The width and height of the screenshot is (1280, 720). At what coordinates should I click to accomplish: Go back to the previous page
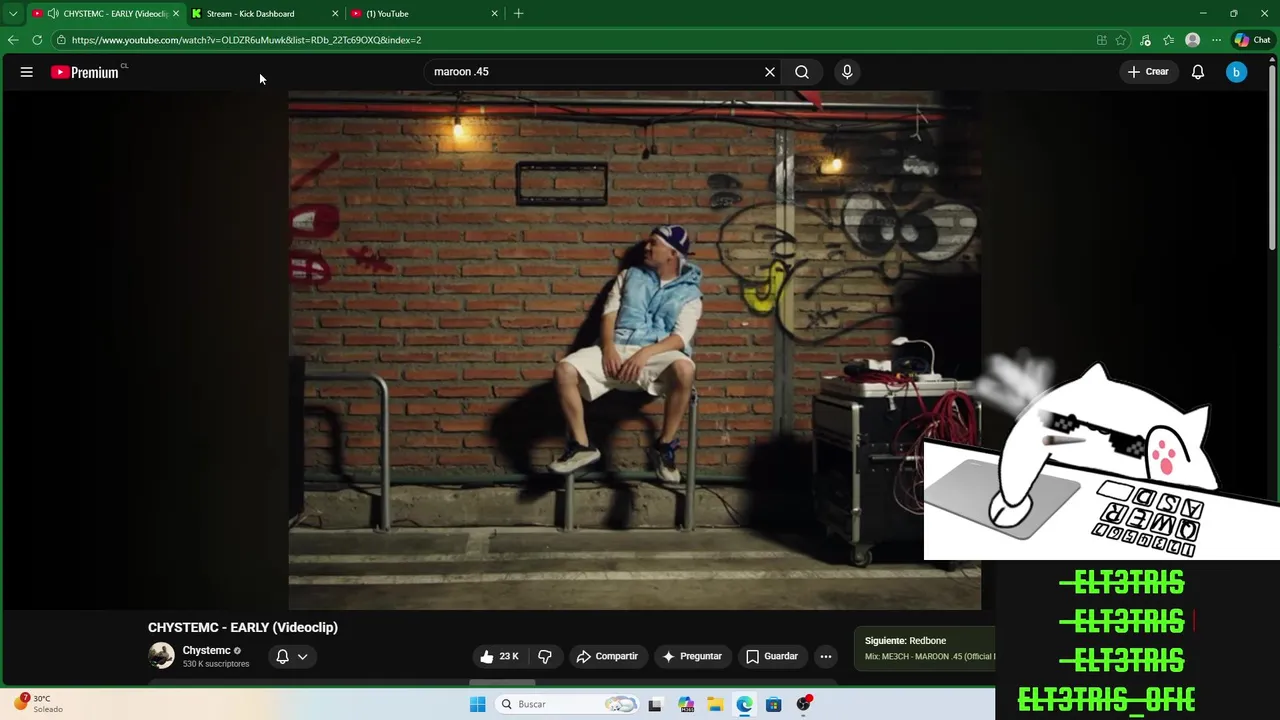point(13,40)
